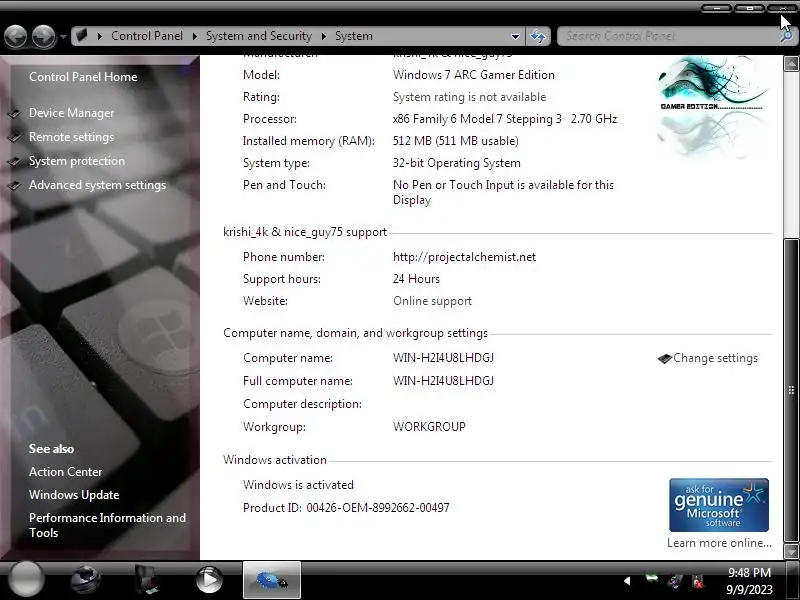Expand the arrow before Control Panel
Image resolution: width=800 pixels, height=600 pixels.
click(x=99, y=36)
